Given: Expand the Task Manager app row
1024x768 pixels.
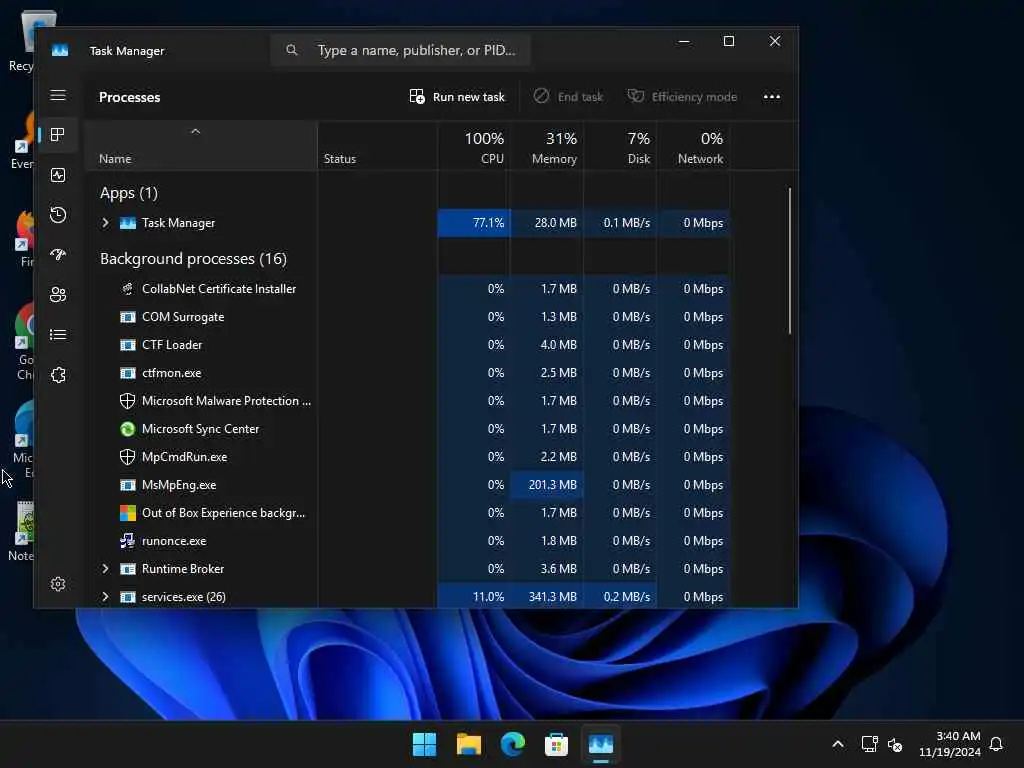Looking at the screenshot, I should (x=105, y=223).
